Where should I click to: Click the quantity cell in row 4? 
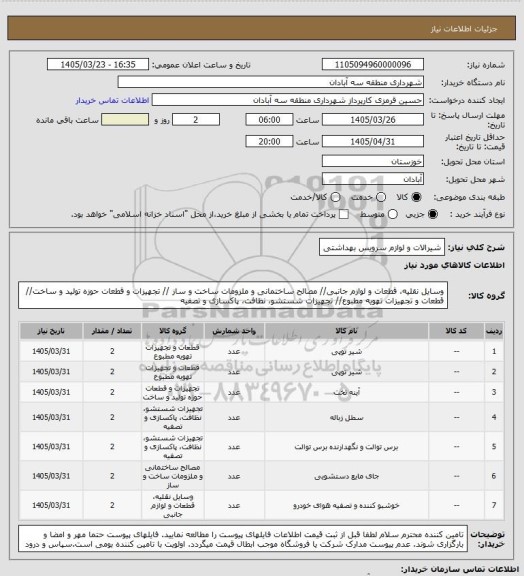112,417
